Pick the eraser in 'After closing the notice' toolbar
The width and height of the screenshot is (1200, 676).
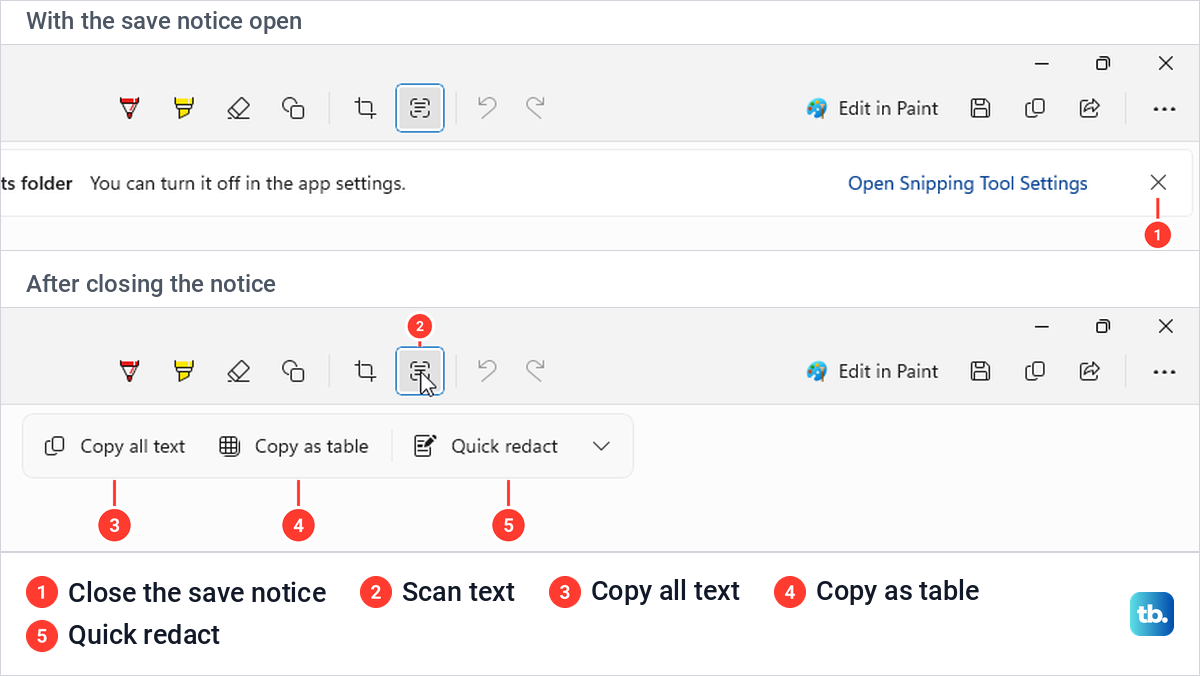(x=238, y=371)
